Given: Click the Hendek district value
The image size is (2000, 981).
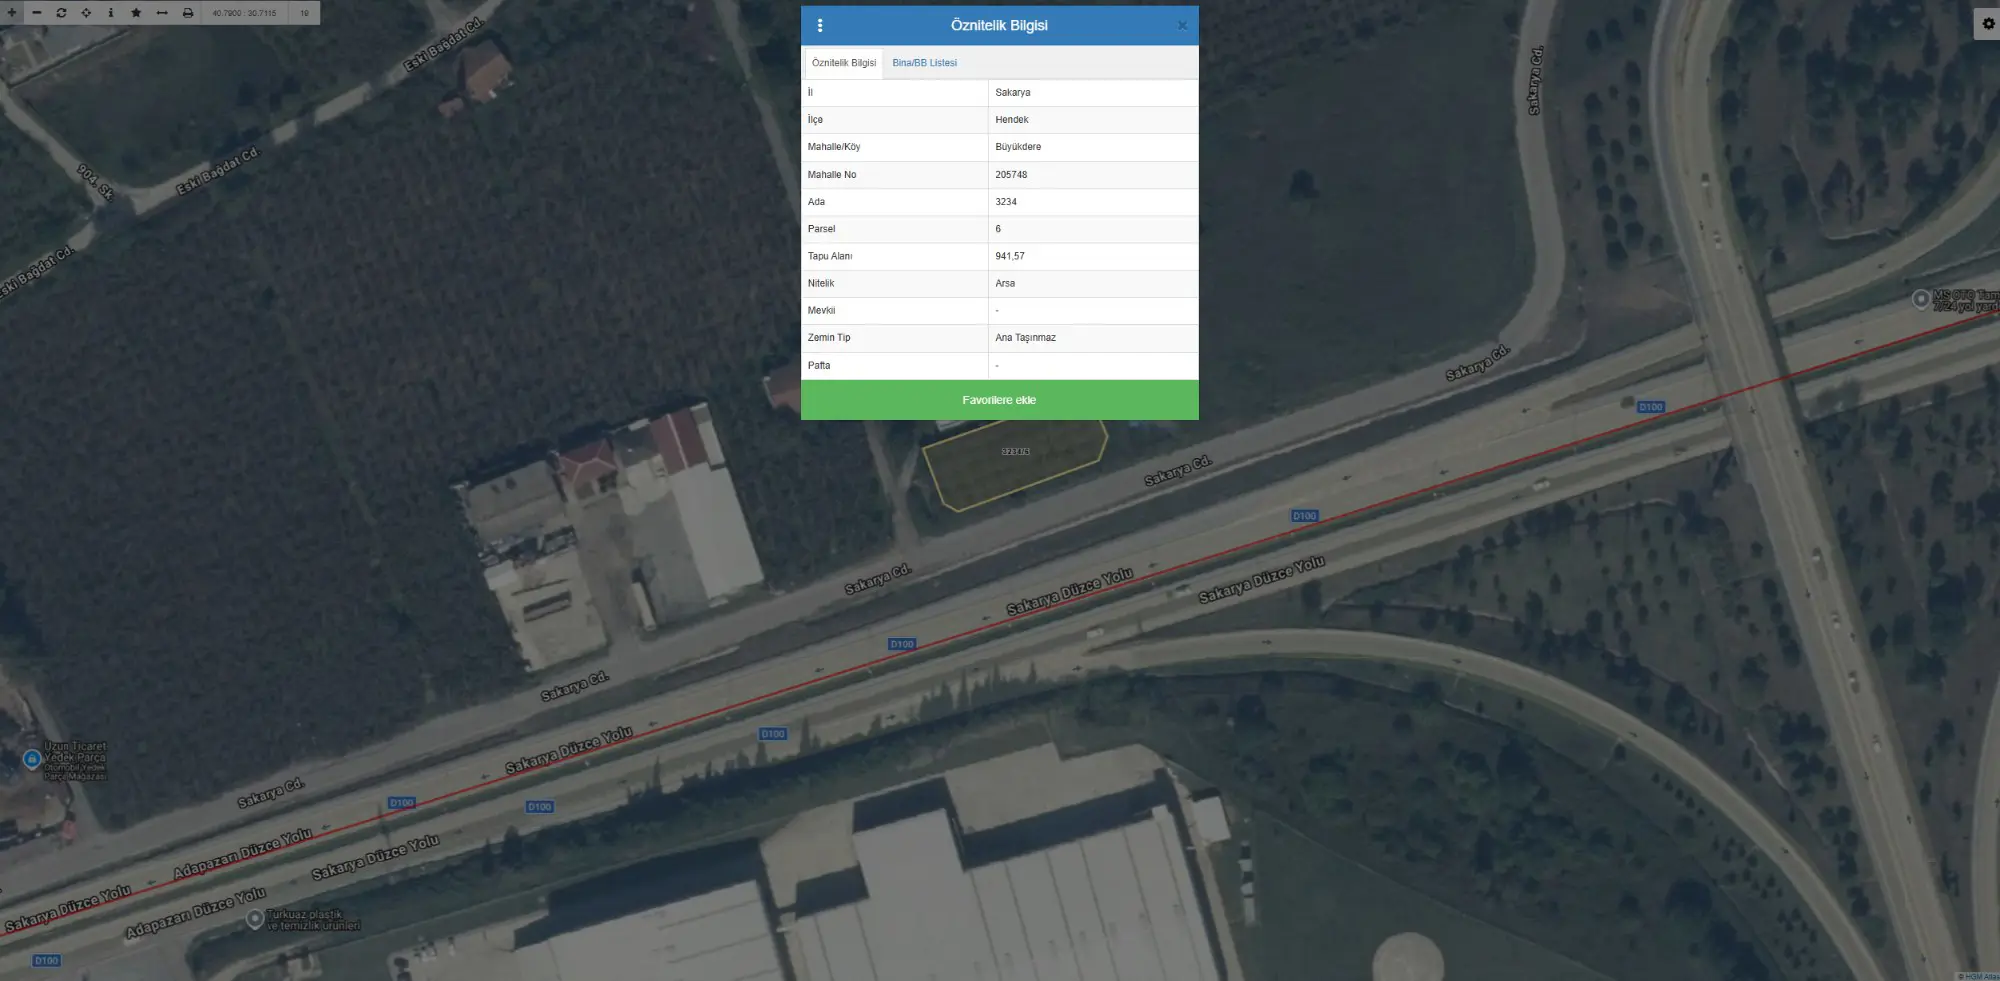Looking at the screenshot, I should [x=1012, y=120].
